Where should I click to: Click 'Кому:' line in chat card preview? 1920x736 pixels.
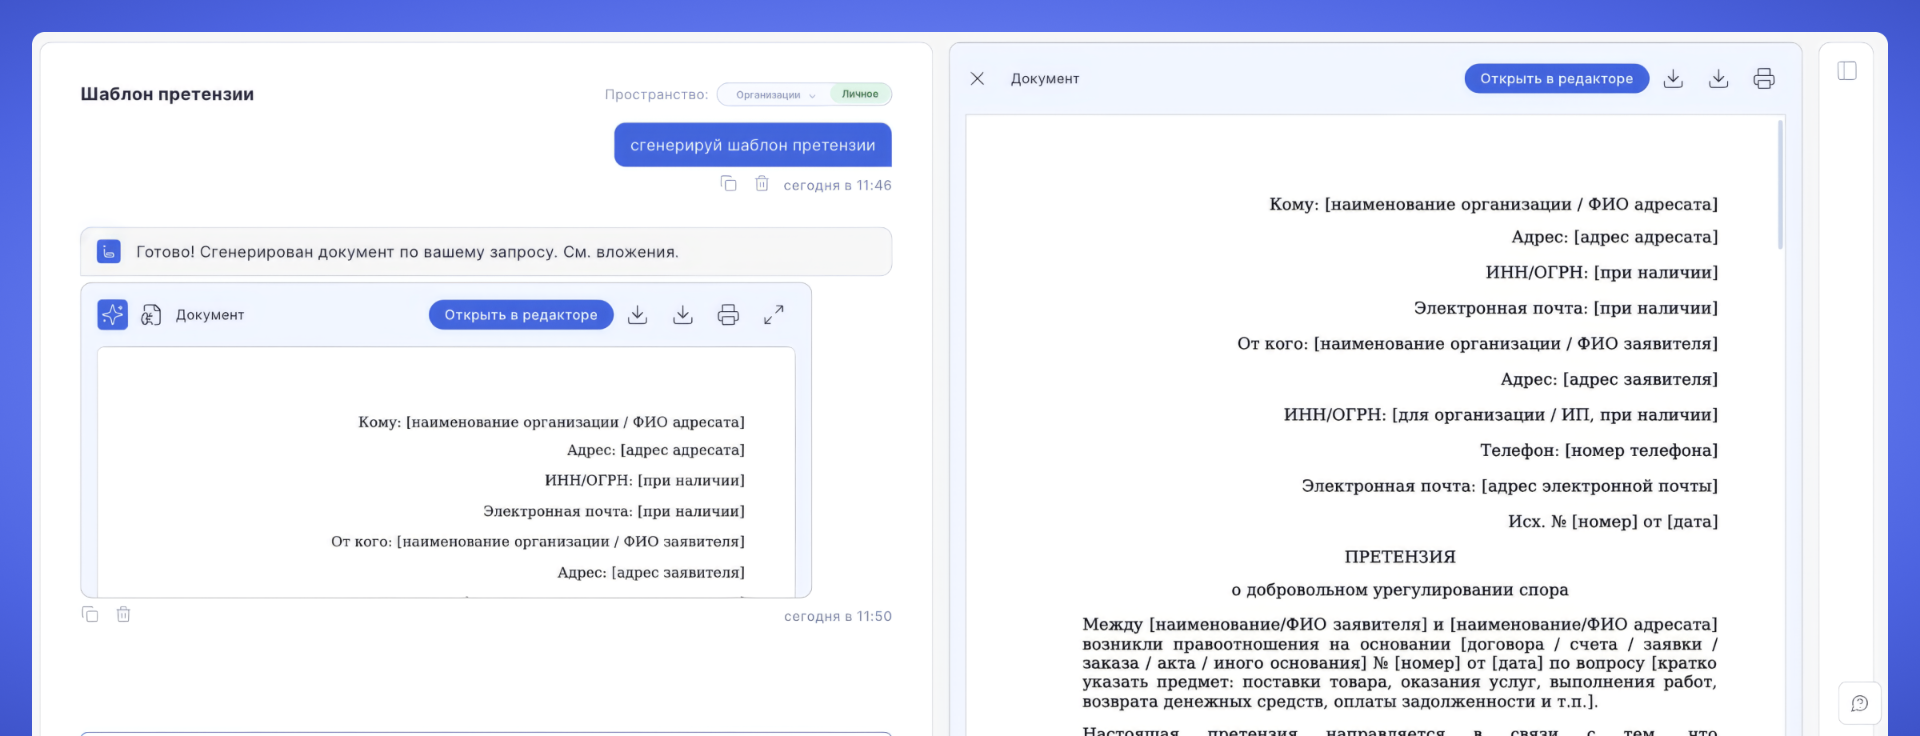(552, 422)
